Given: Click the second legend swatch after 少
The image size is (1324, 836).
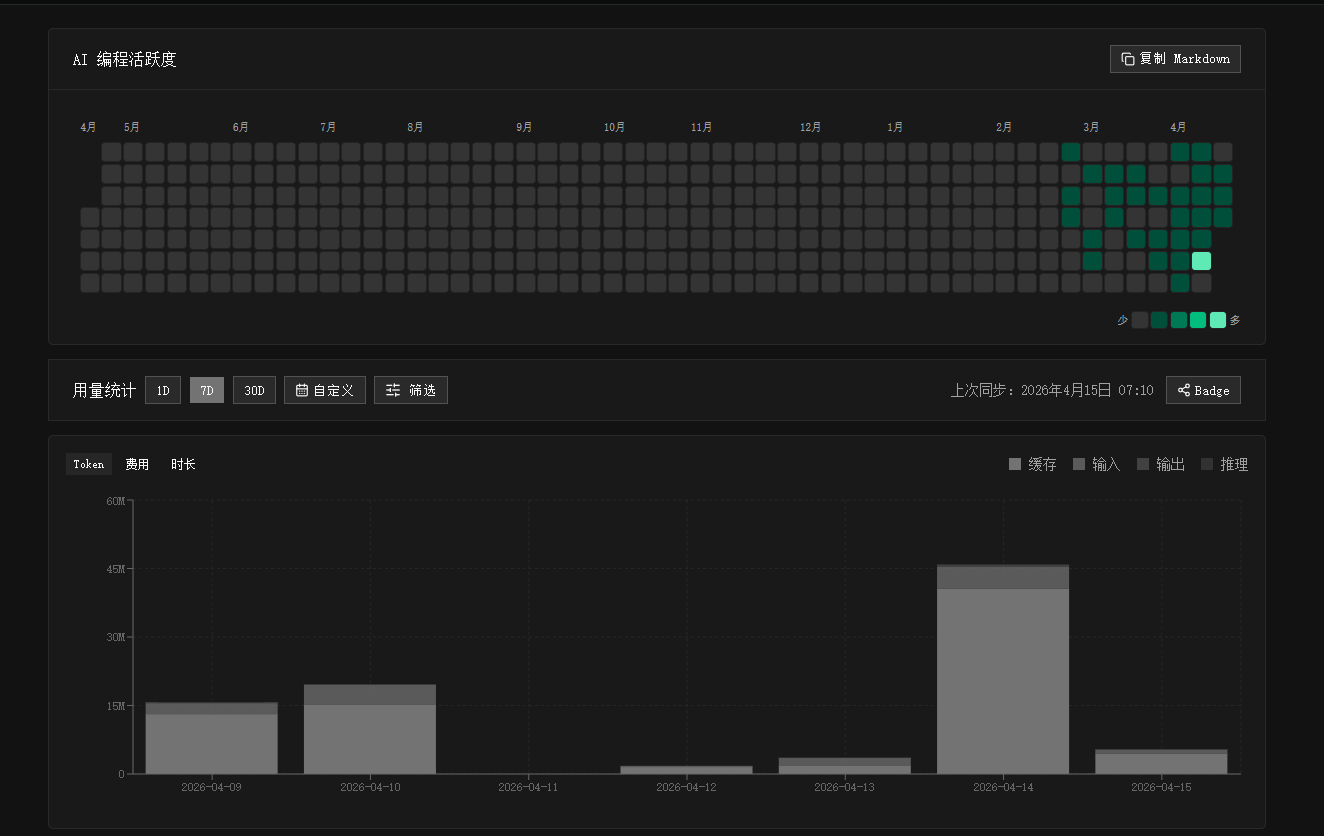Looking at the screenshot, I should 1159,320.
